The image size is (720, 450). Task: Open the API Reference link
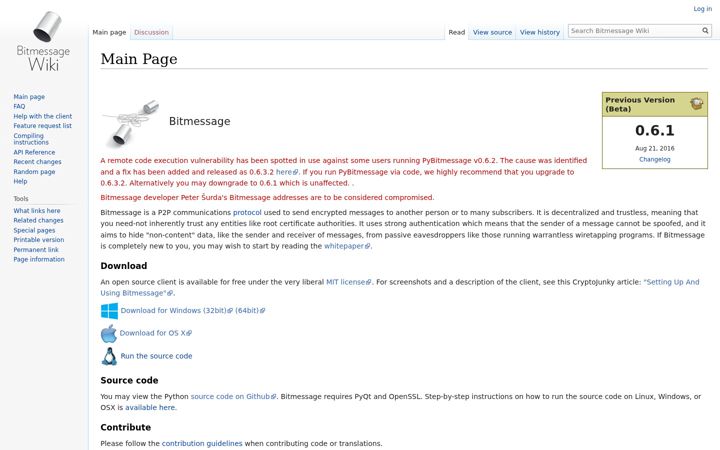tap(34, 152)
